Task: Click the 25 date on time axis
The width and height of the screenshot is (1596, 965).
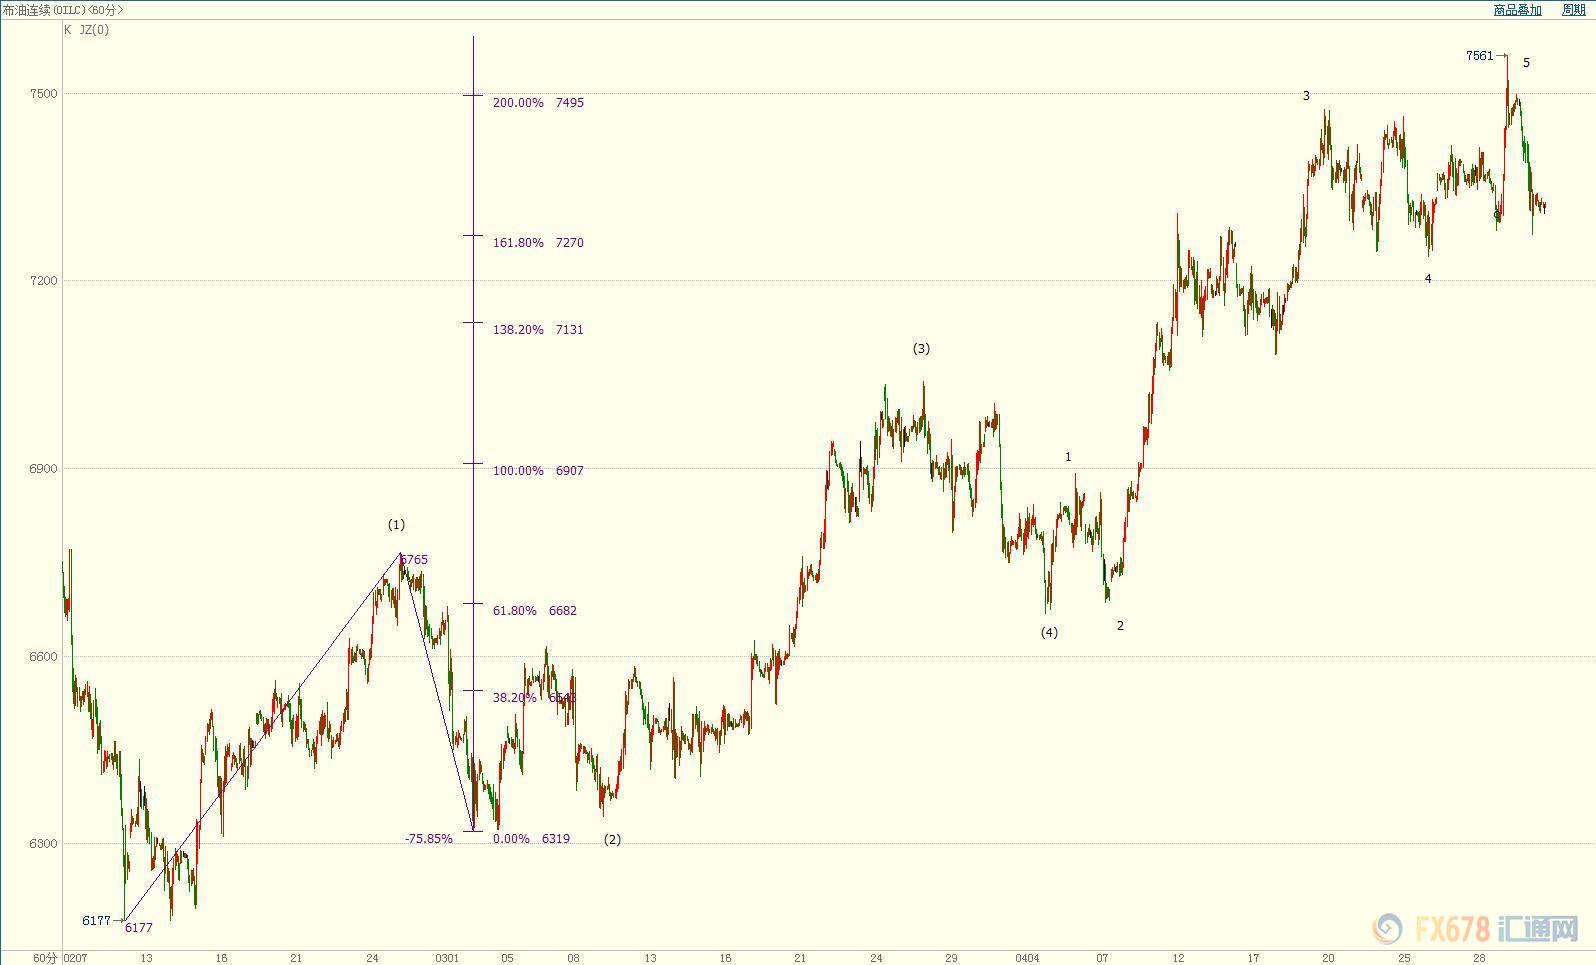Action: (1404, 958)
